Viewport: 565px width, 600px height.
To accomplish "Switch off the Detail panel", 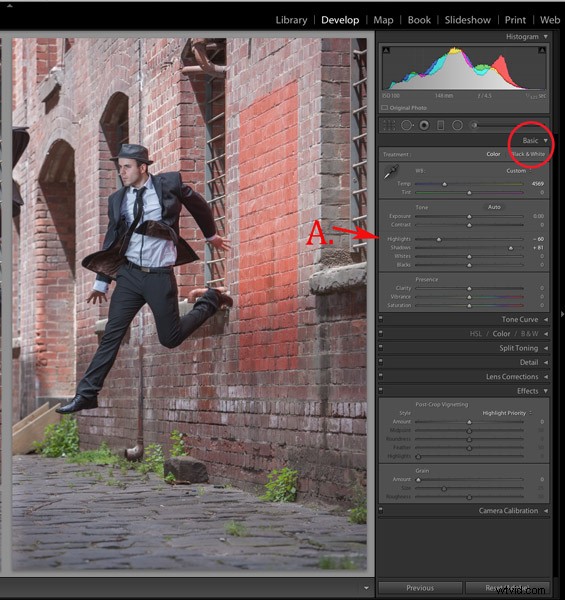I will click(x=381, y=362).
